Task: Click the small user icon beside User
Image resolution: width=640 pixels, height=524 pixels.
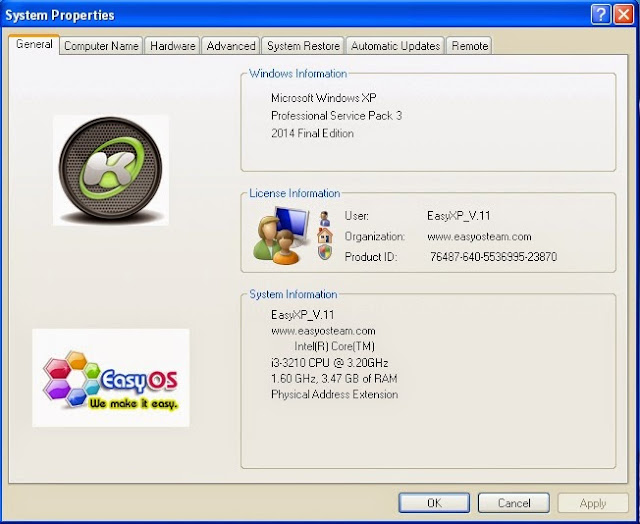Action: coord(325,219)
